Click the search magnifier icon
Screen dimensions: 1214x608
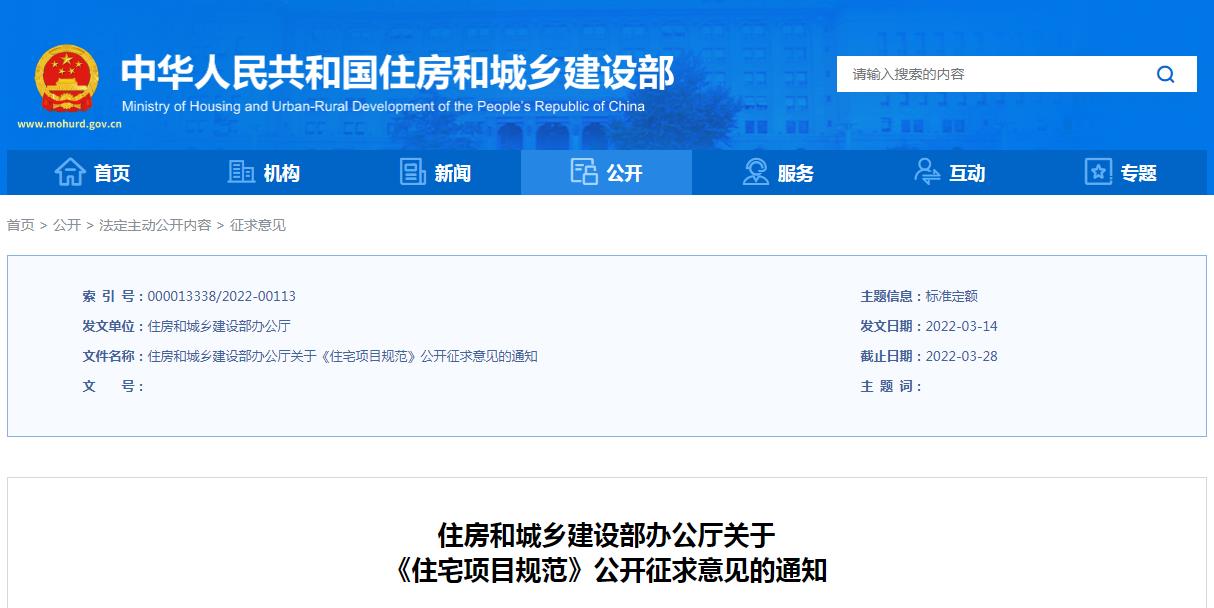pyautogui.click(x=1164, y=73)
